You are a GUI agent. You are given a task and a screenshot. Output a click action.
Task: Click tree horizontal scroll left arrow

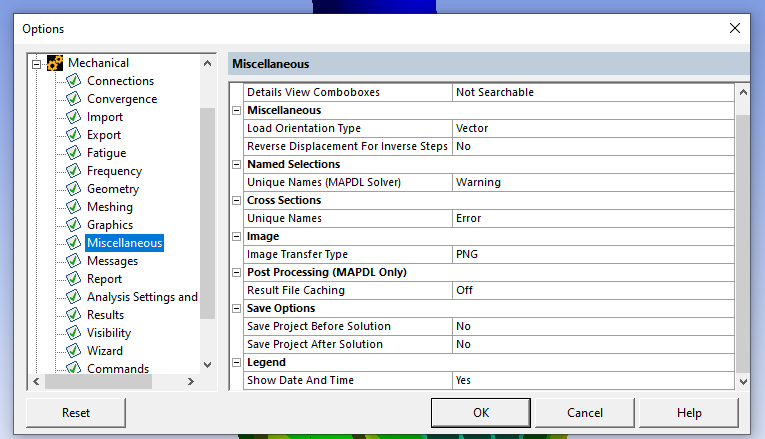tap(36, 381)
